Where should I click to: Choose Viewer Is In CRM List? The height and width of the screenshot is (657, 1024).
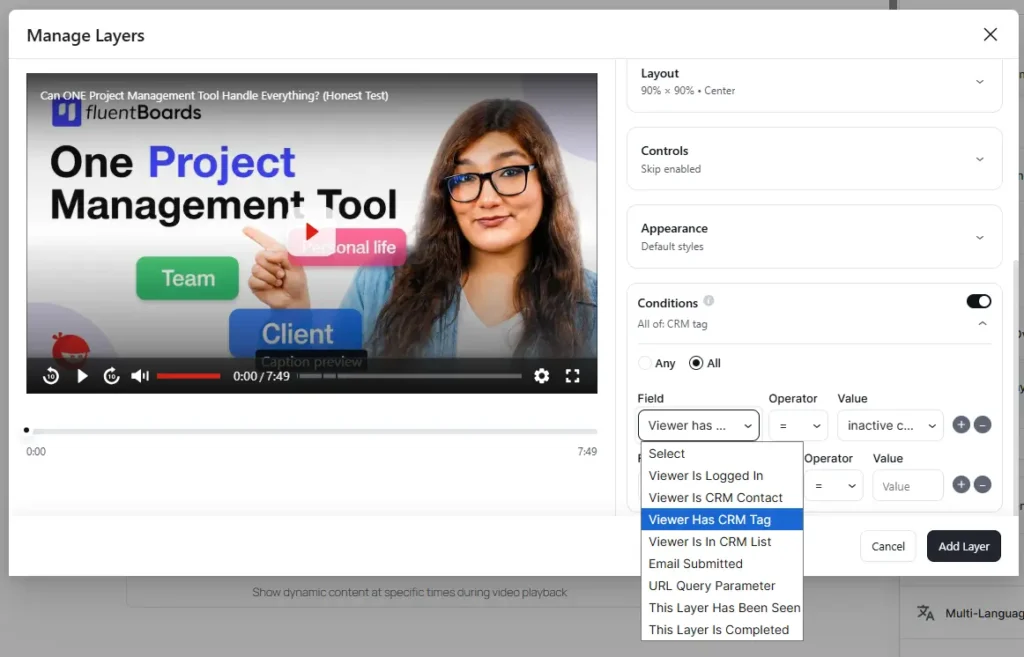coord(722,542)
